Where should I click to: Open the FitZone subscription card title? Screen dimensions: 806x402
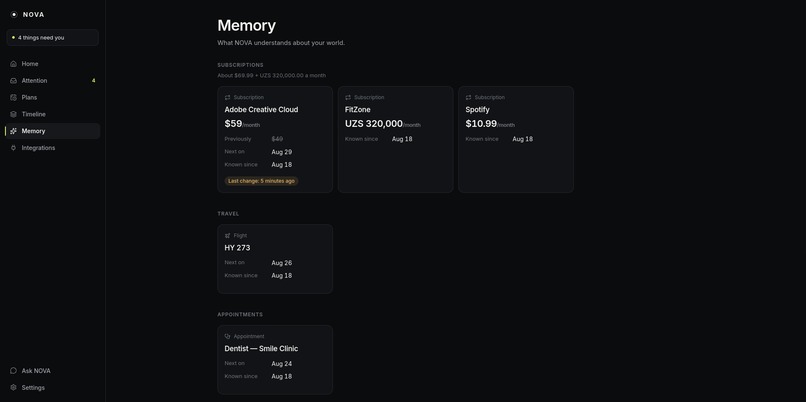tap(357, 109)
